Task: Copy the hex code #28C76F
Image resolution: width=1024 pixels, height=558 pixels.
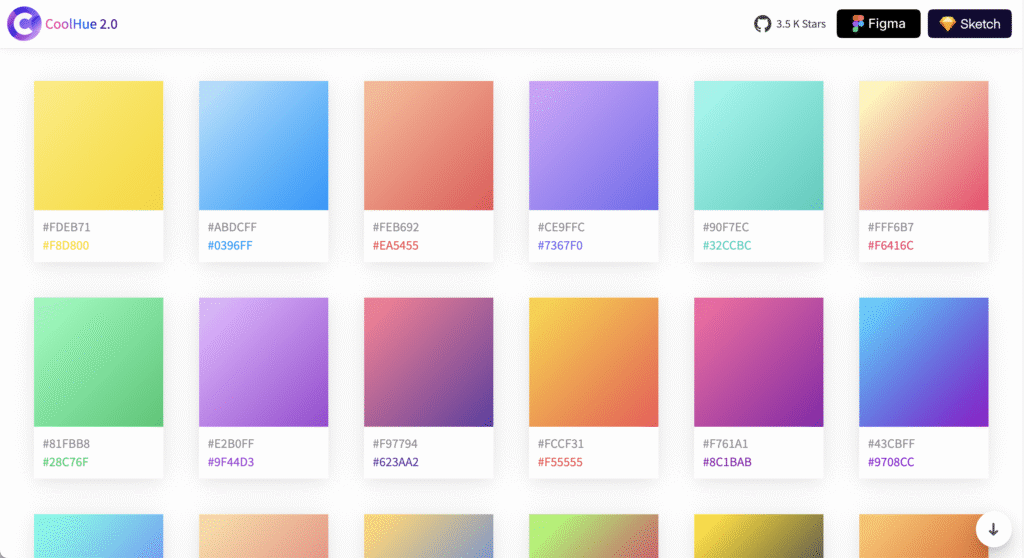Action: [x=65, y=462]
